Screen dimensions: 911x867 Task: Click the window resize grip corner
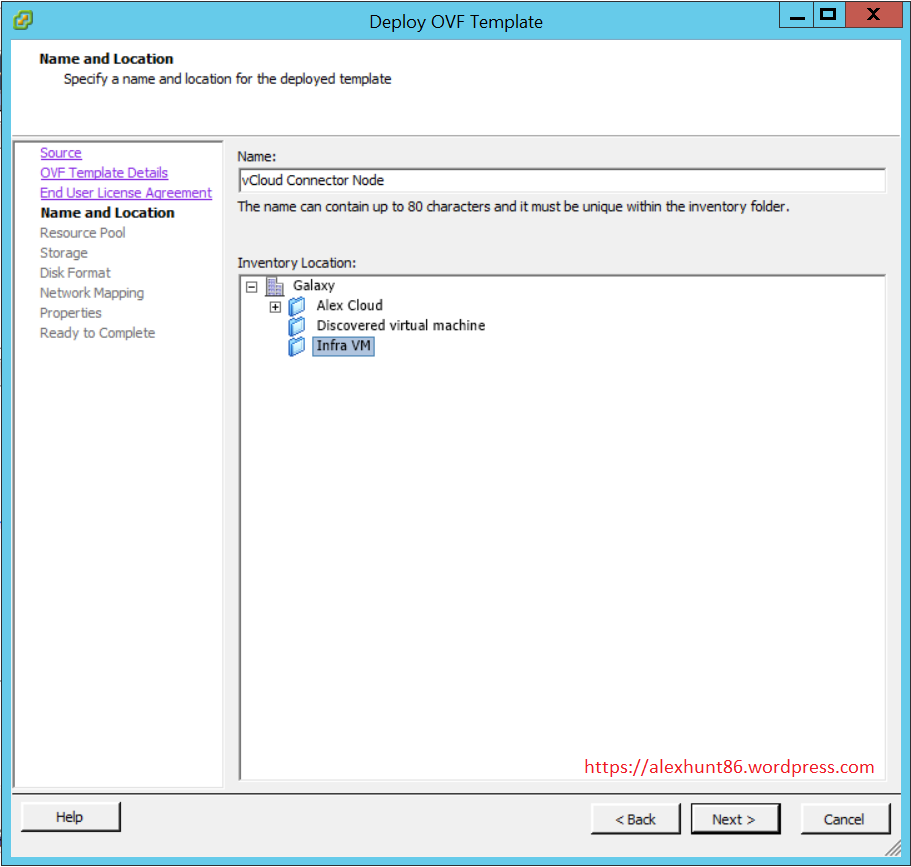pyautogui.click(x=893, y=848)
